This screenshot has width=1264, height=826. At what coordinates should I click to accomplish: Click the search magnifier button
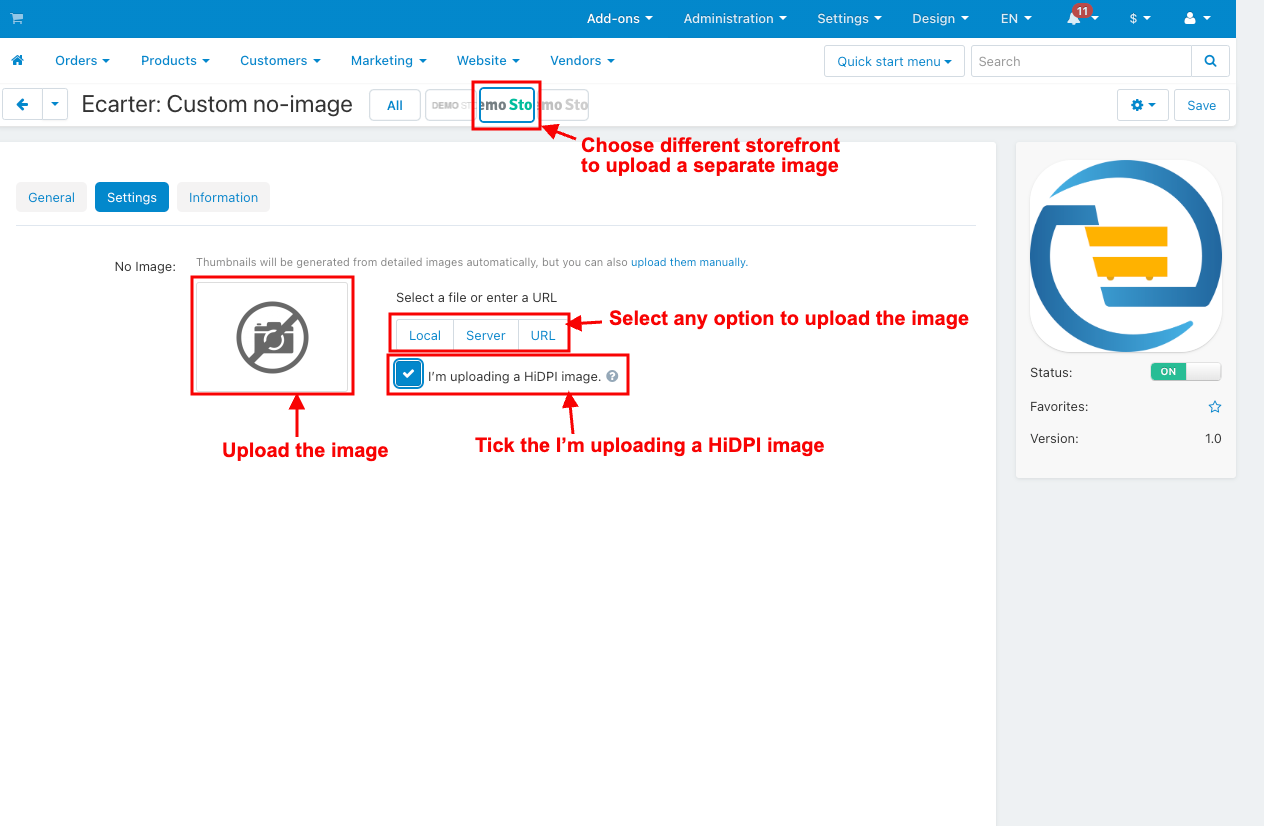[1210, 61]
